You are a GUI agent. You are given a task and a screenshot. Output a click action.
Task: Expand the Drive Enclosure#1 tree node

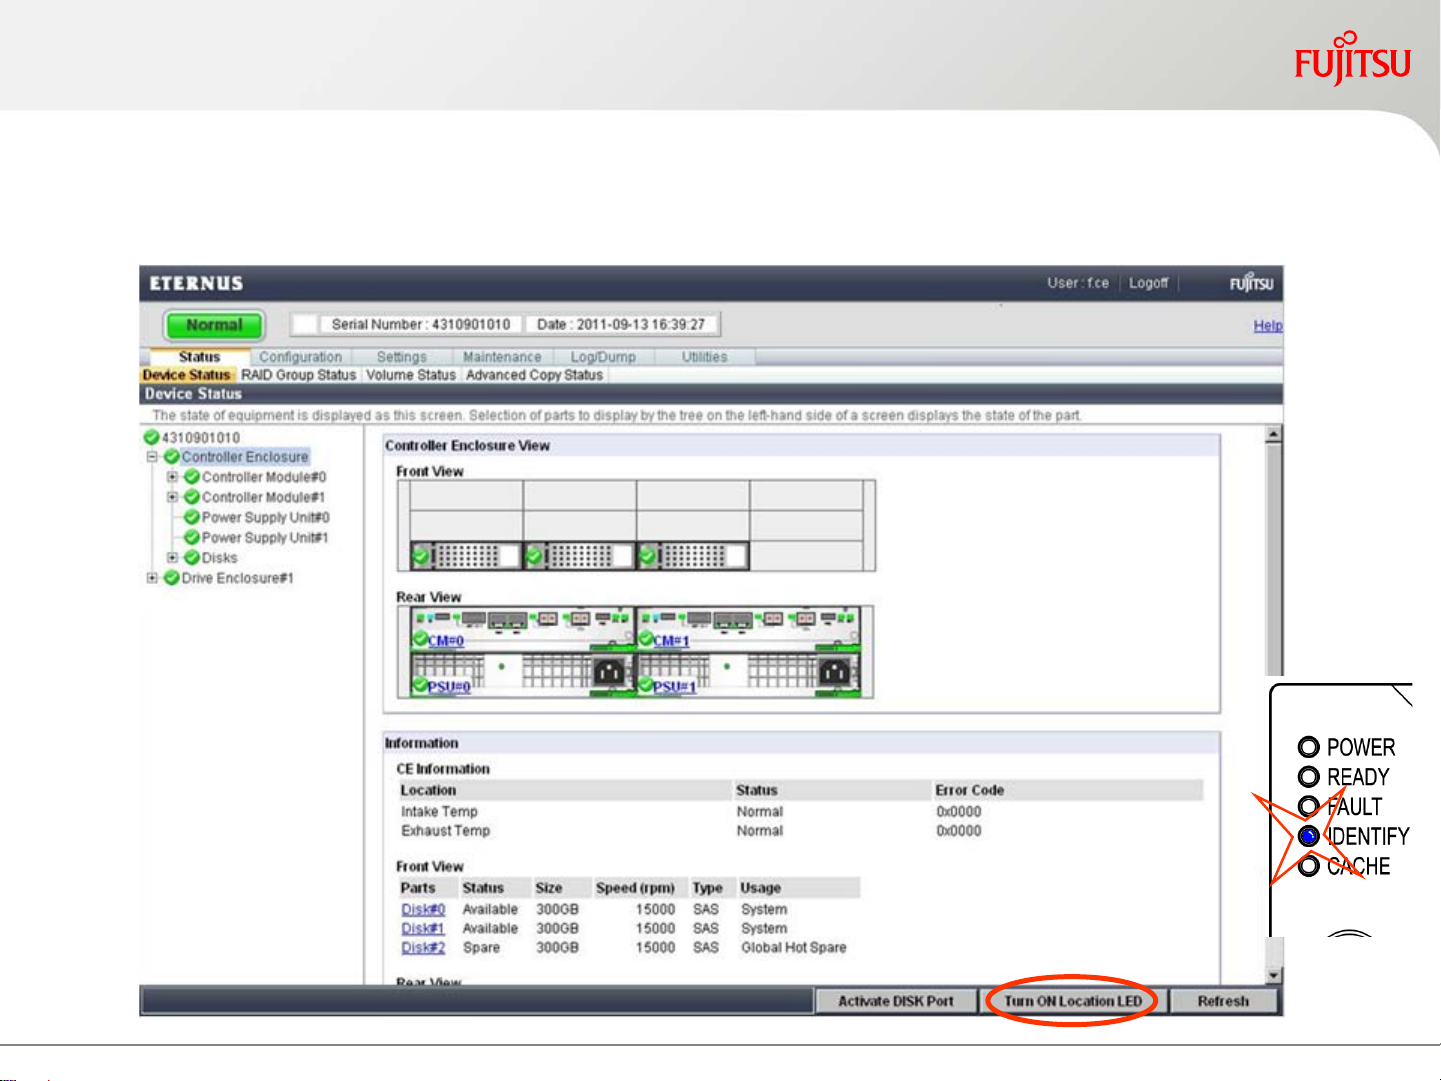pyautogui.click(x=152, y=578)
